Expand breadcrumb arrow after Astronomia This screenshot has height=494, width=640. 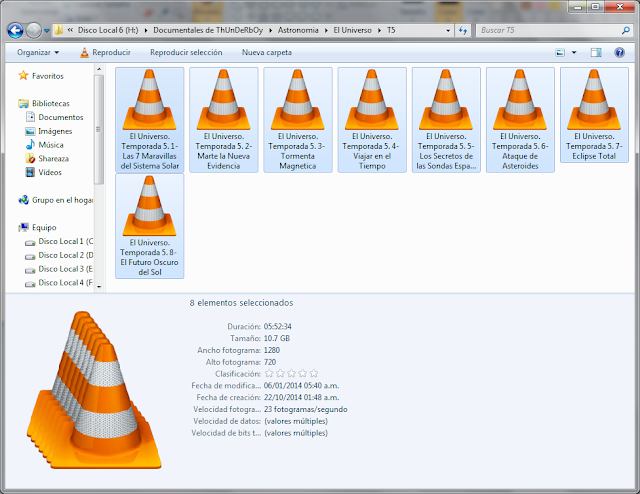click(x=326, y=30)
